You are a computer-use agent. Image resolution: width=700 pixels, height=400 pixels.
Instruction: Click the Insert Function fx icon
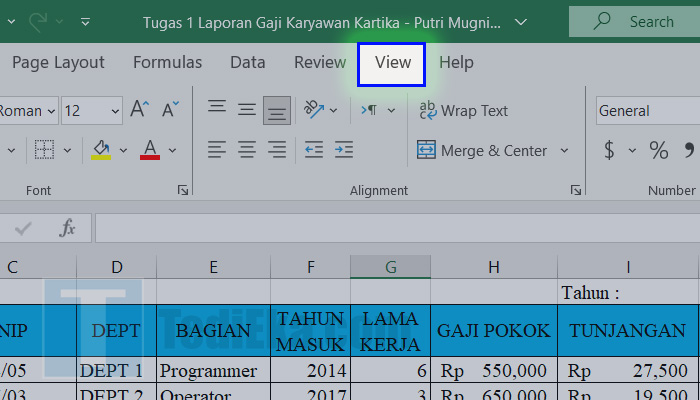[67, 228]
